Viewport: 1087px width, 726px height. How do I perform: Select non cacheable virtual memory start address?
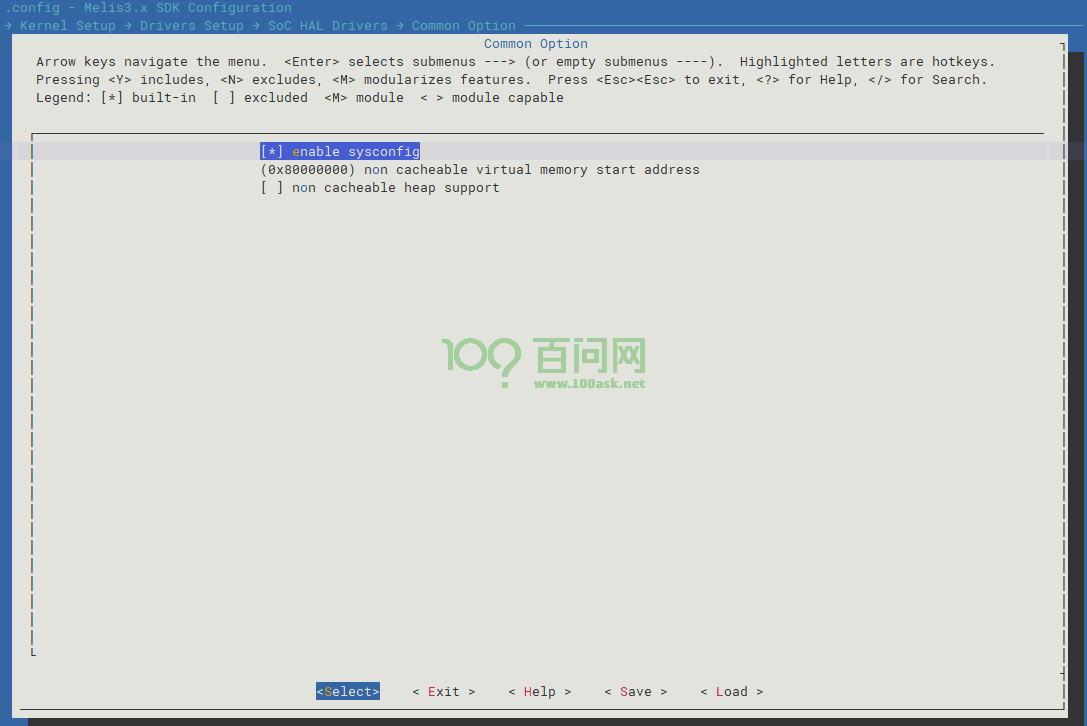pos(532,170)
